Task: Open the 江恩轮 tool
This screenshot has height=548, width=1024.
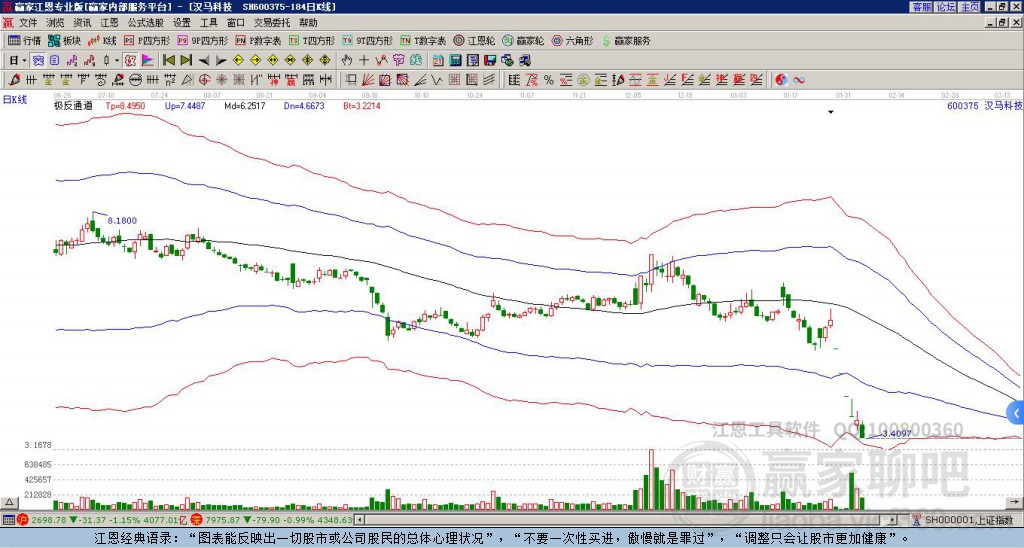Action: click(x=474, y=40)
